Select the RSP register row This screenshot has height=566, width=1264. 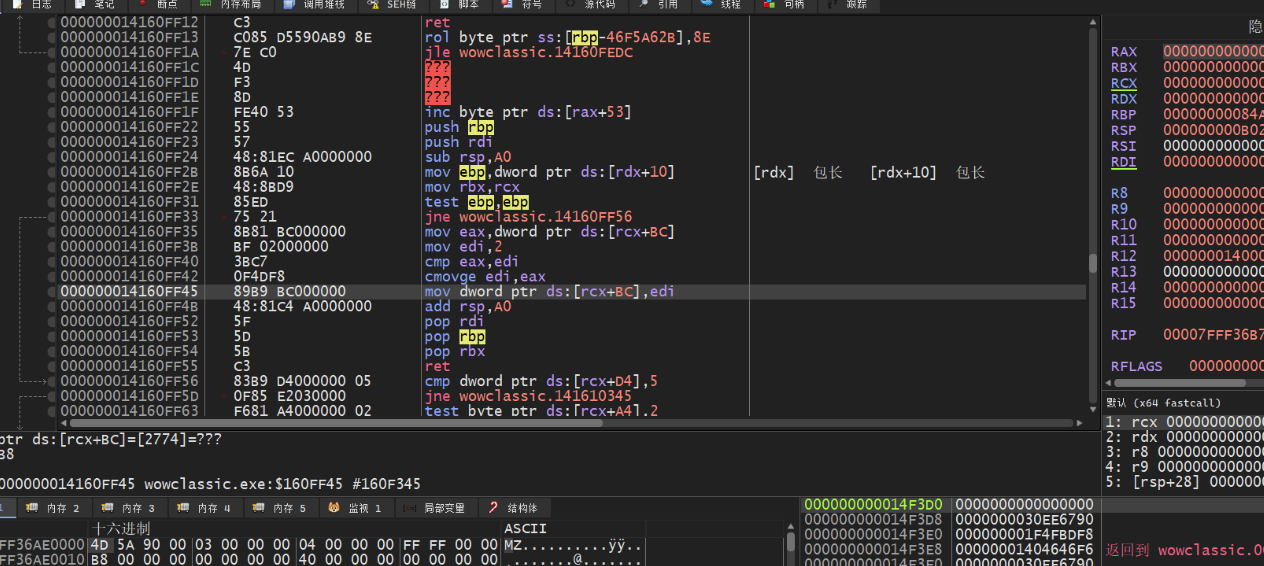[1187, 130]
